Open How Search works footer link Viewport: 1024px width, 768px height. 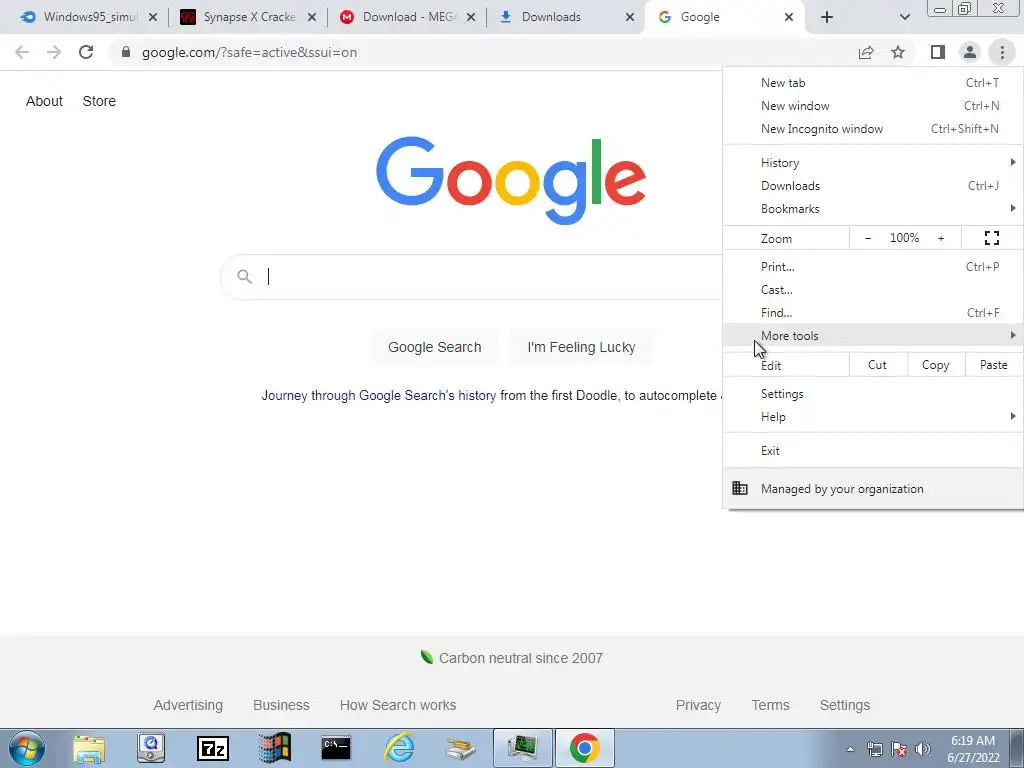coord(398,705)
